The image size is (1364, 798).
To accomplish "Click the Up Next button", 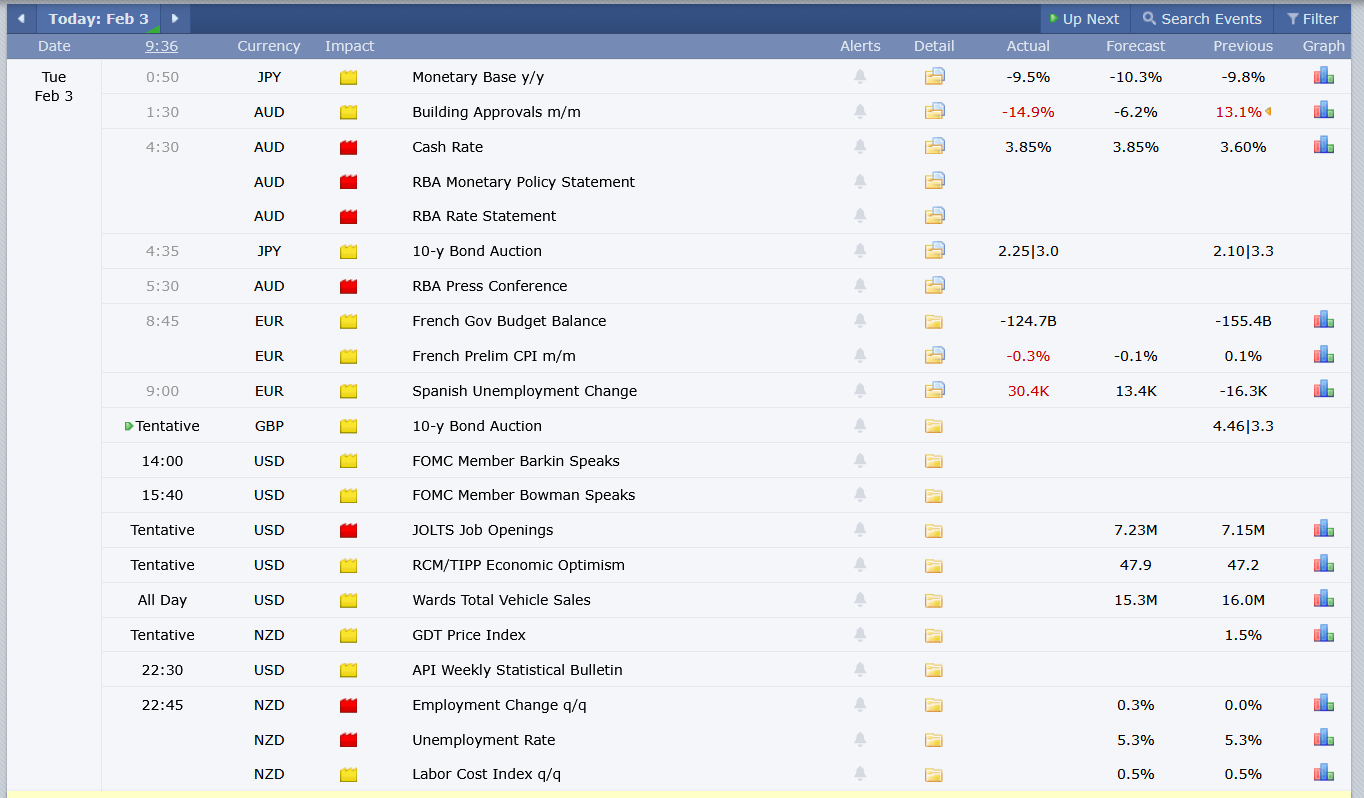I will pos(1084,19).
